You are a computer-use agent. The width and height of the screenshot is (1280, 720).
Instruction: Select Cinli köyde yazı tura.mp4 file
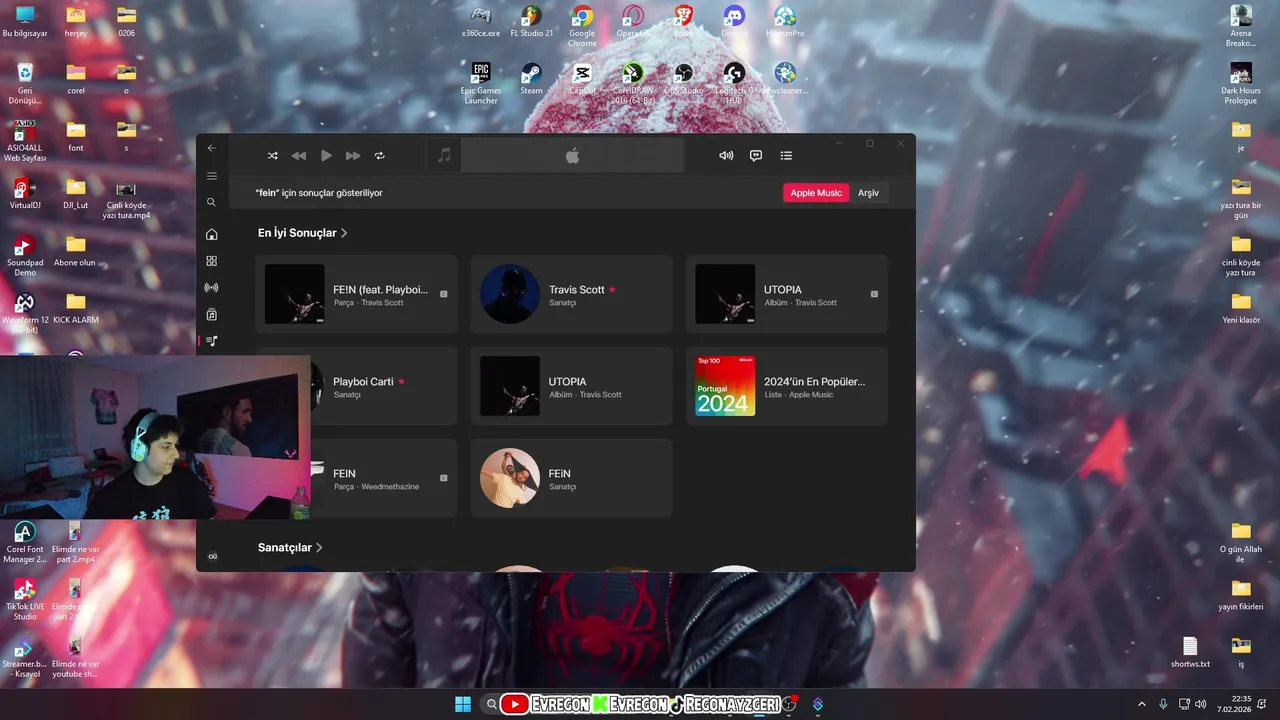(126, 199)
